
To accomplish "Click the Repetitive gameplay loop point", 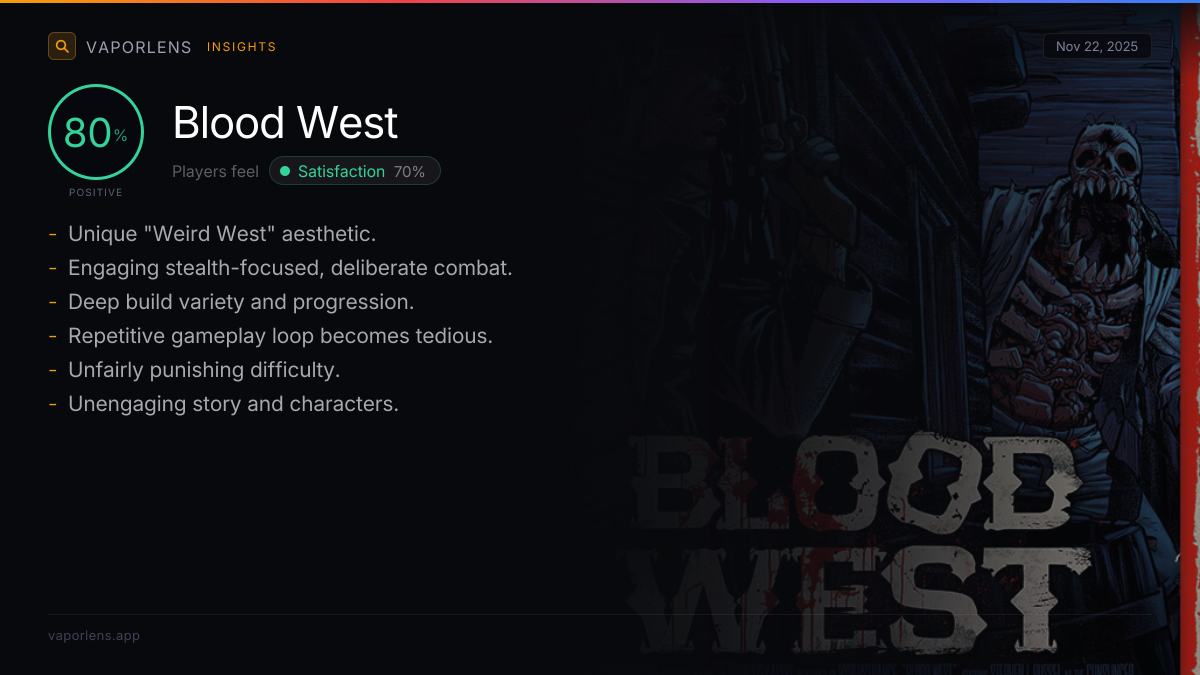I will pos(280,336).
